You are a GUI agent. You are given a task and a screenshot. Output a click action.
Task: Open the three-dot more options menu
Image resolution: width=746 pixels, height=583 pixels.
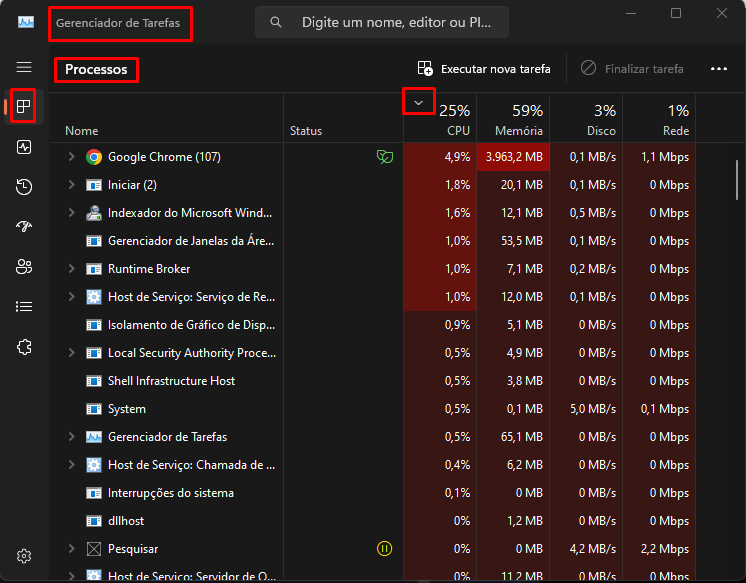tap(718, 69)
